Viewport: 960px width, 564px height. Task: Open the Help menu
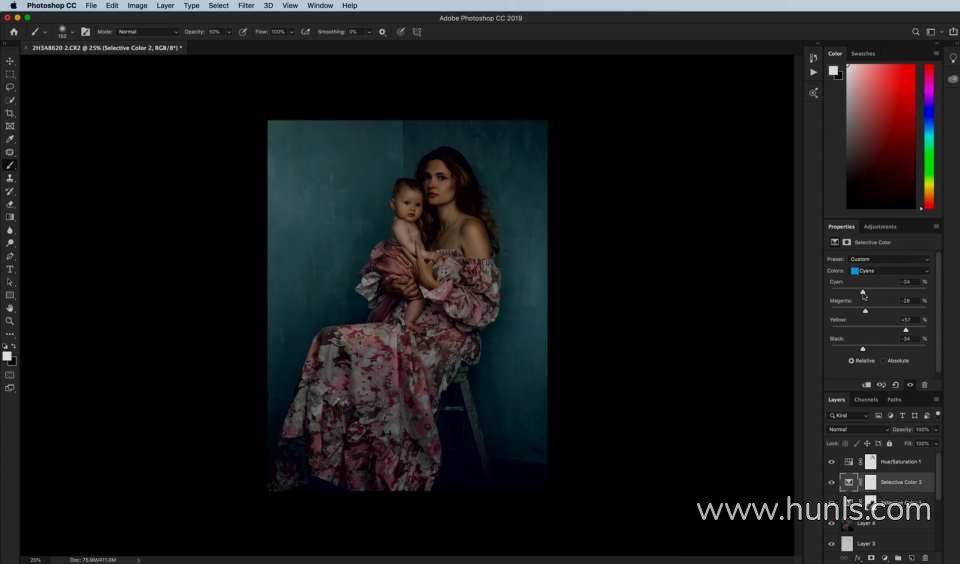point(350,6)
